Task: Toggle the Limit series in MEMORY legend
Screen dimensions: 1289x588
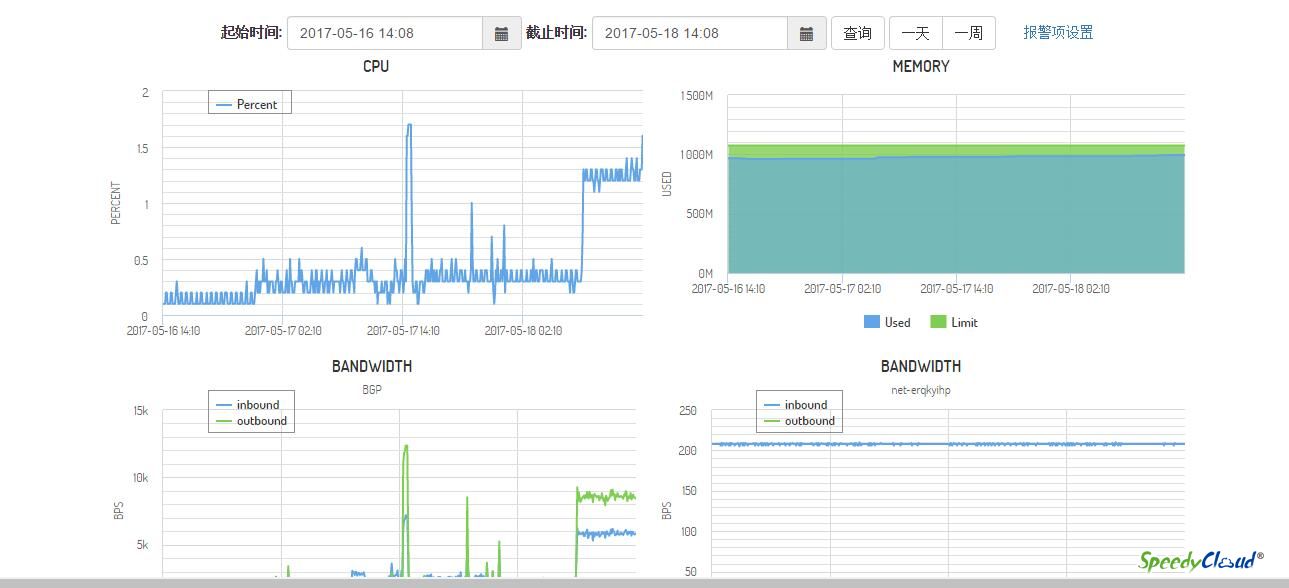Action: point(954,322)
